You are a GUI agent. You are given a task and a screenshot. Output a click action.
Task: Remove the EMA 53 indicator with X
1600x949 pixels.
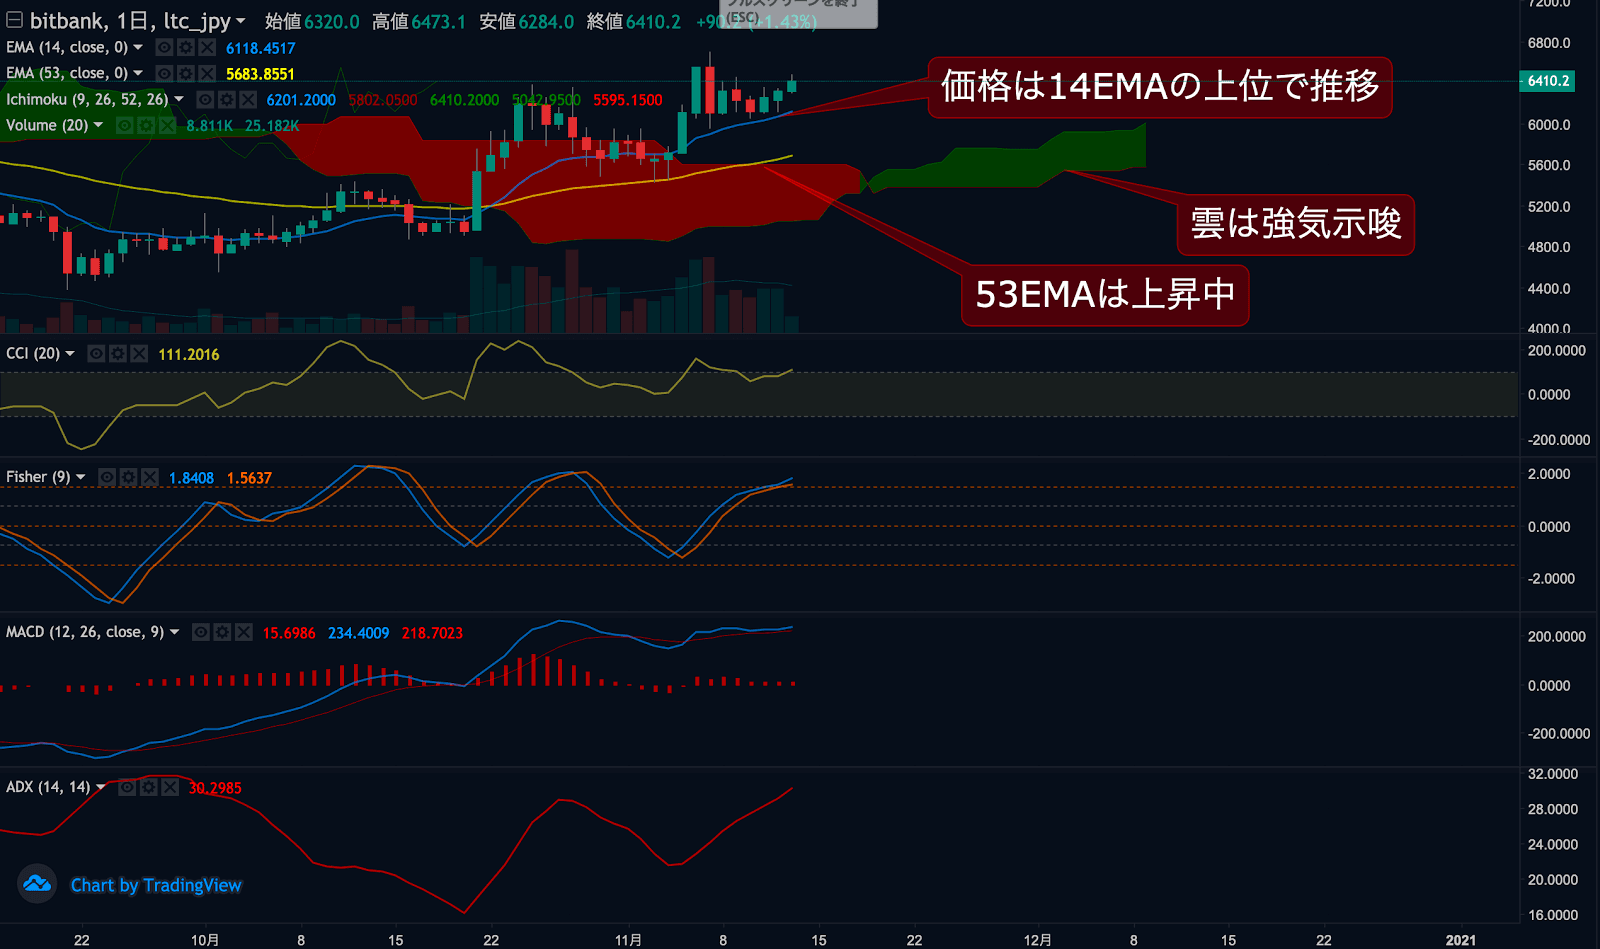(207, 73)
